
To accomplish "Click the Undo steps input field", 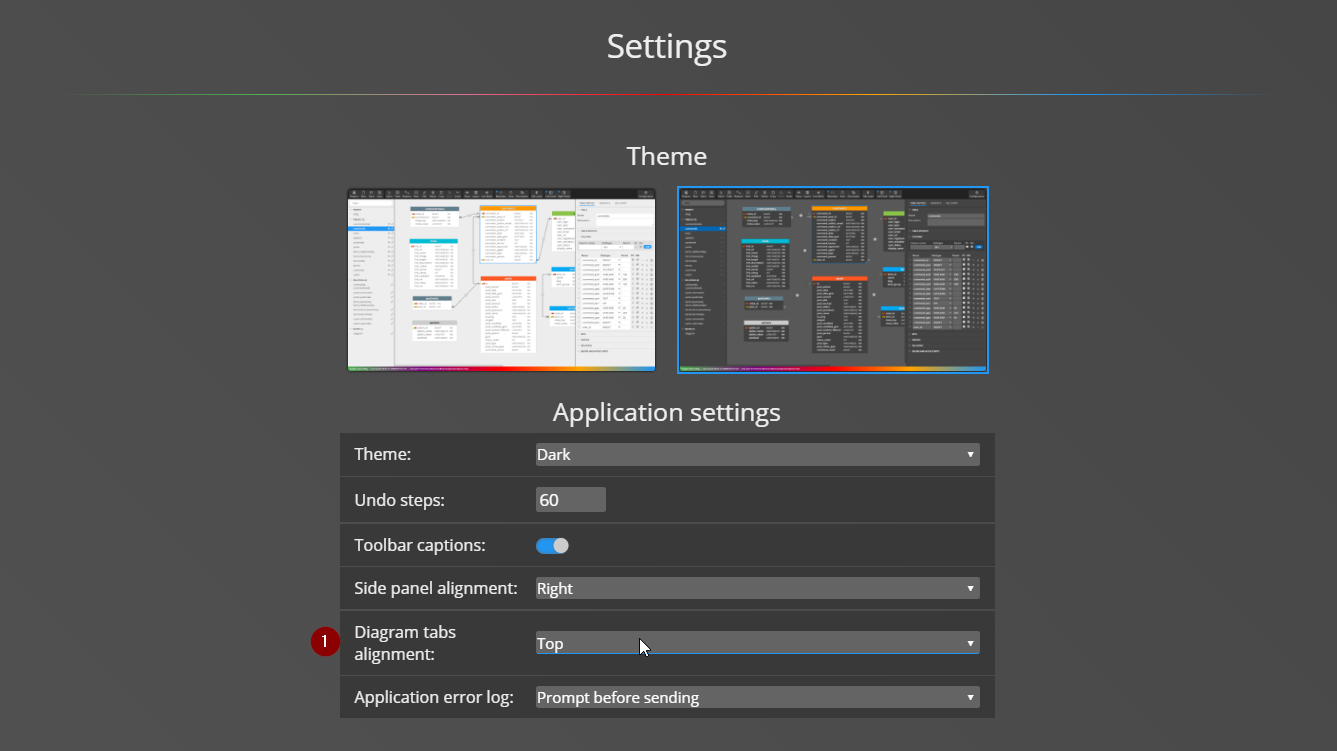I will point(570,500).
